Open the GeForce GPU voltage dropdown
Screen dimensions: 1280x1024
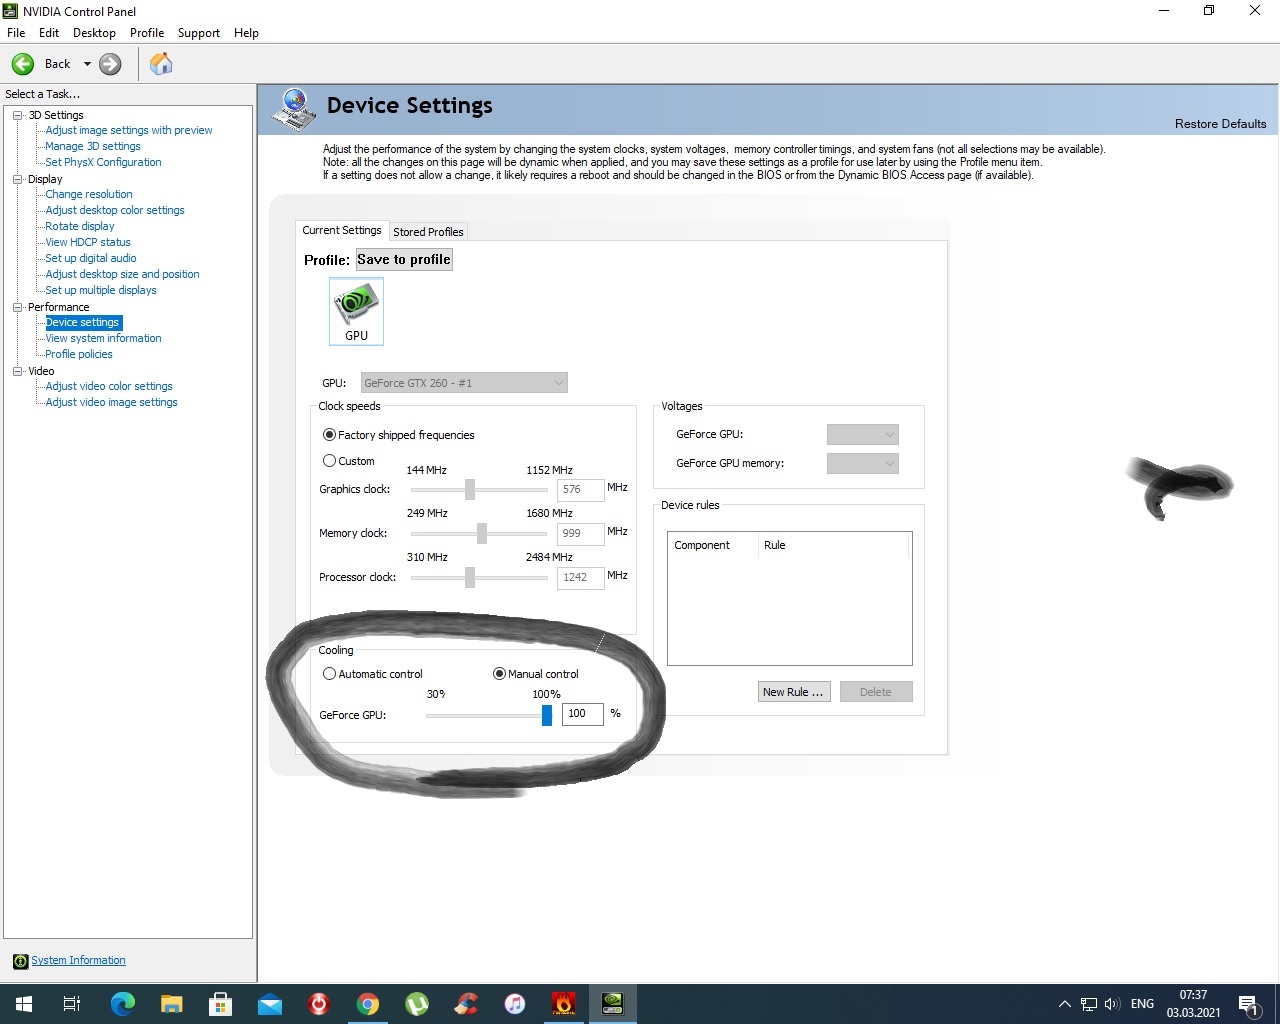tap(863, 434)
